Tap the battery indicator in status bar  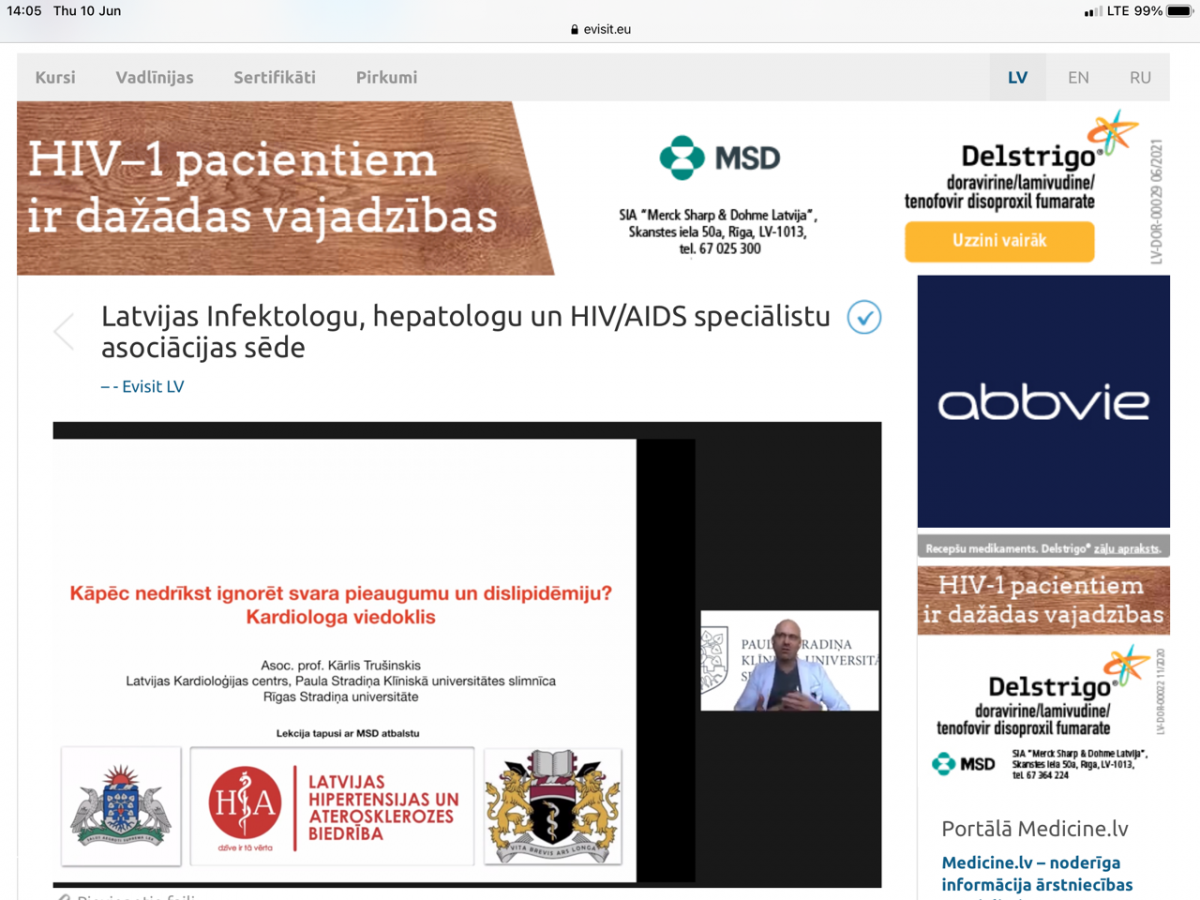click(1179, 11)
